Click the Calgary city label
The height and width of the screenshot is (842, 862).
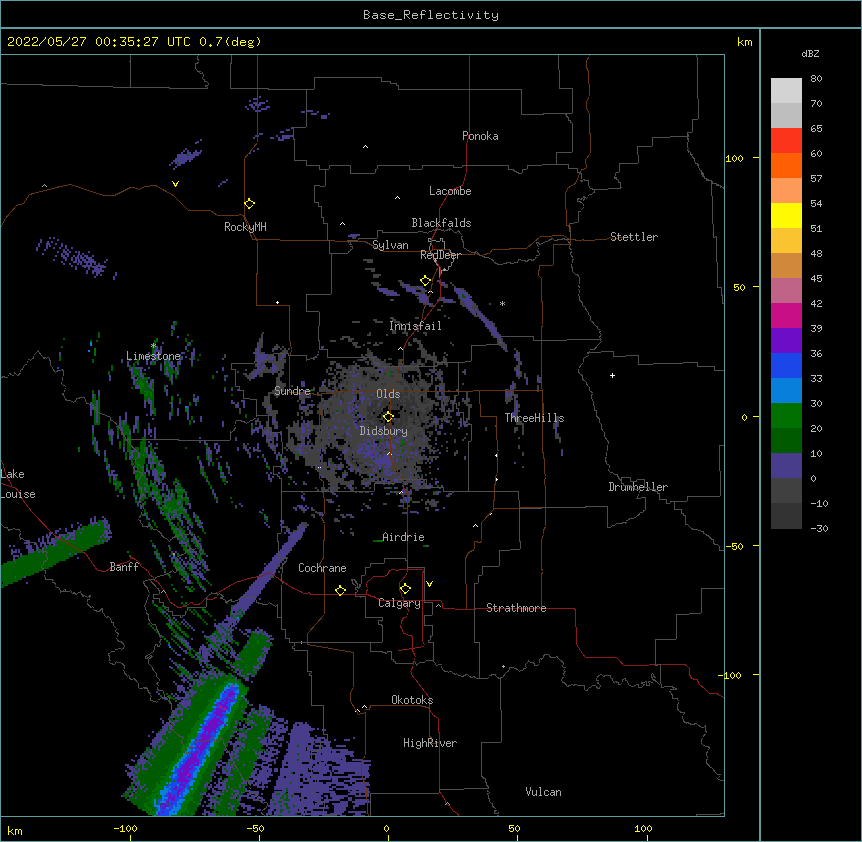[399, 603]
